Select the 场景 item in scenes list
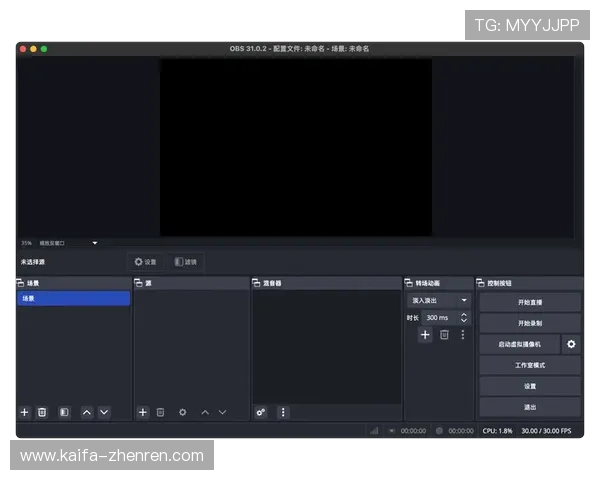This screenshot has height=480, width=600. [x=73, y=298]
